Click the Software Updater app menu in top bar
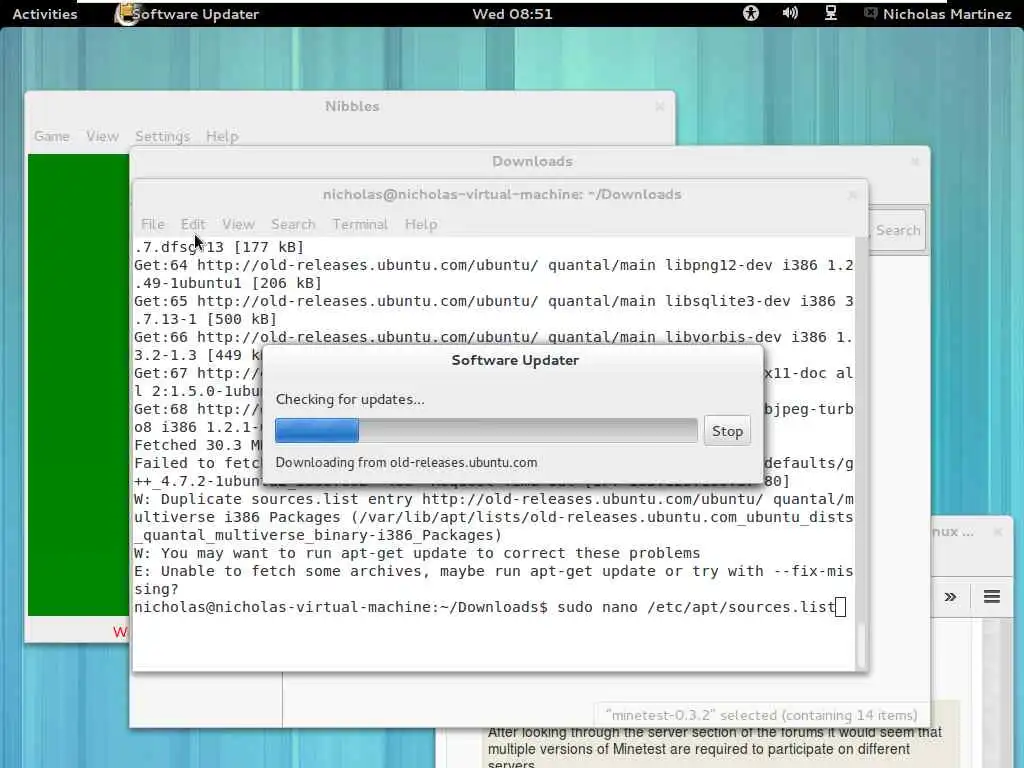 click(x=187, y=14)
